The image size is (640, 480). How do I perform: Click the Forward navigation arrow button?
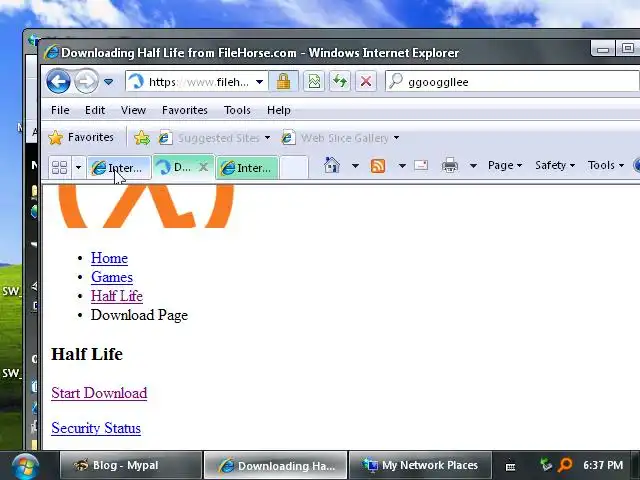(x=86, y=81)
